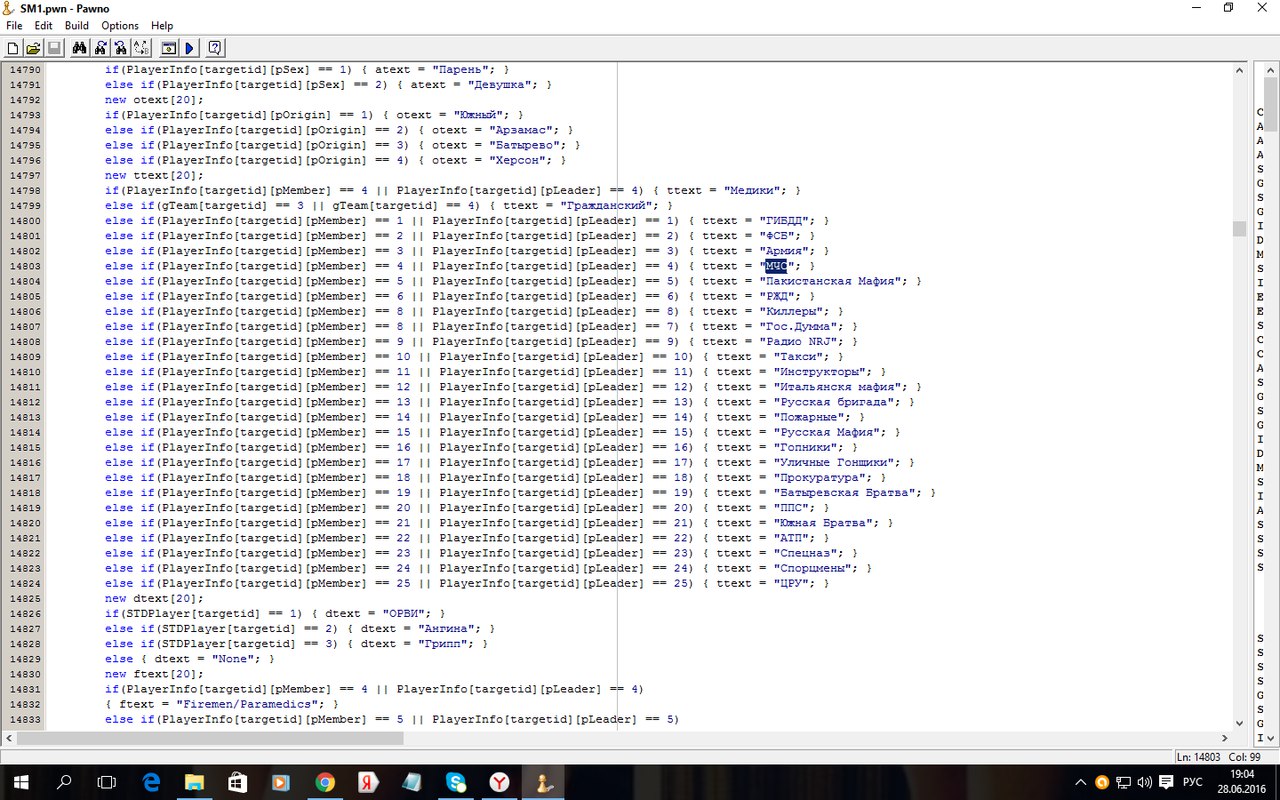Click the horizontal scrollbar left arrow
Screen dimensions: 1280x800
click(9, 738)
